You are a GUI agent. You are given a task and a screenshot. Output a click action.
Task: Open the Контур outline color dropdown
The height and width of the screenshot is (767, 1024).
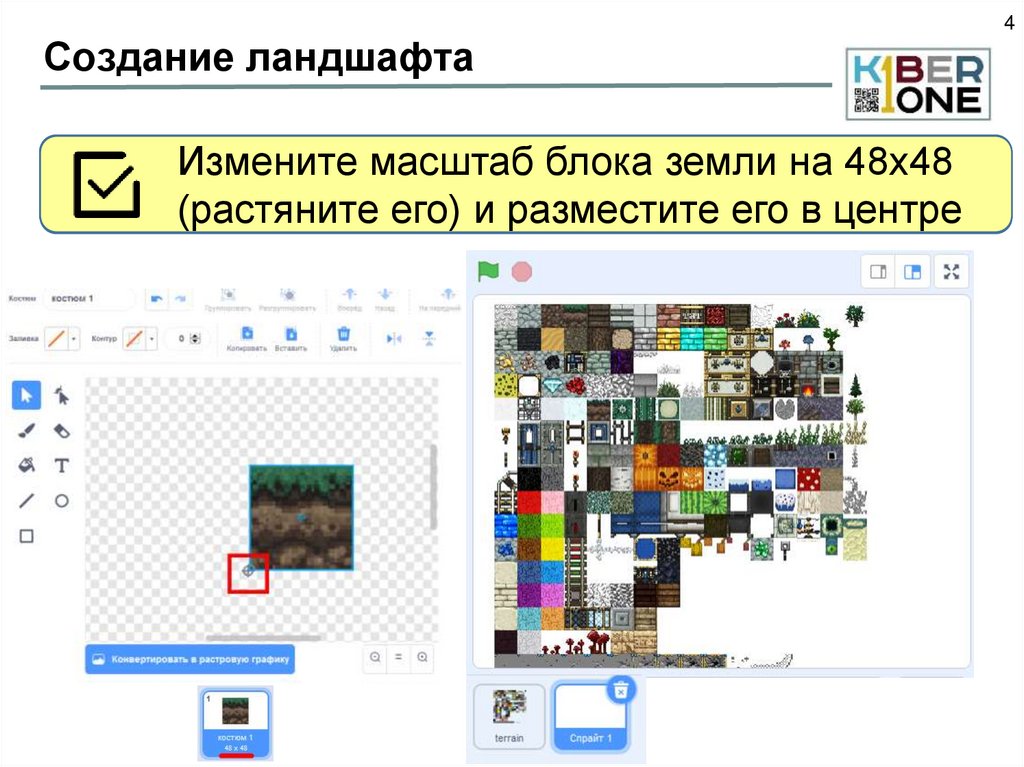(x=152, y=338)
